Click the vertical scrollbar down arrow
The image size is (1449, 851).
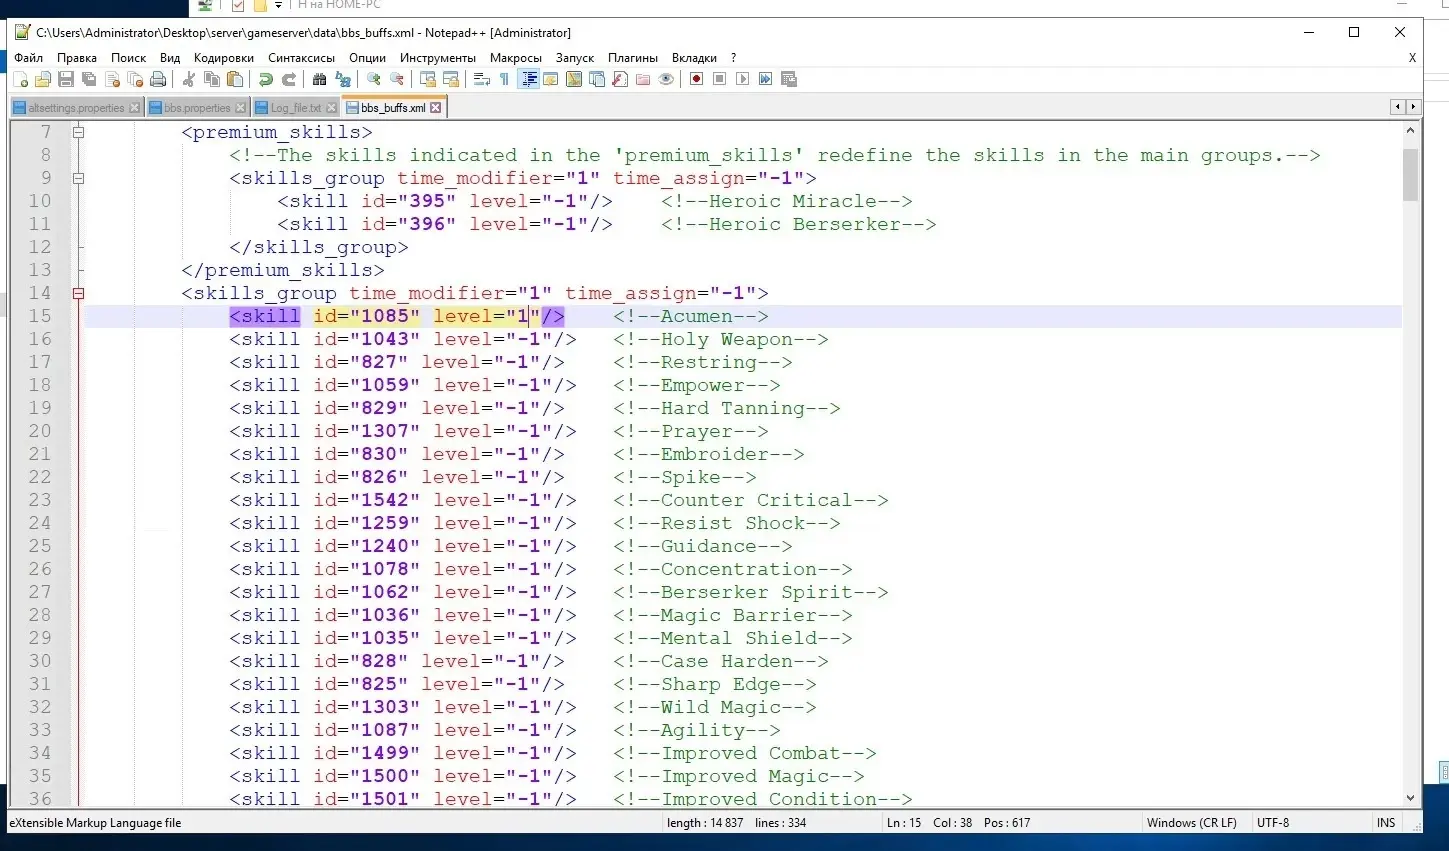tap(1410, 798)
